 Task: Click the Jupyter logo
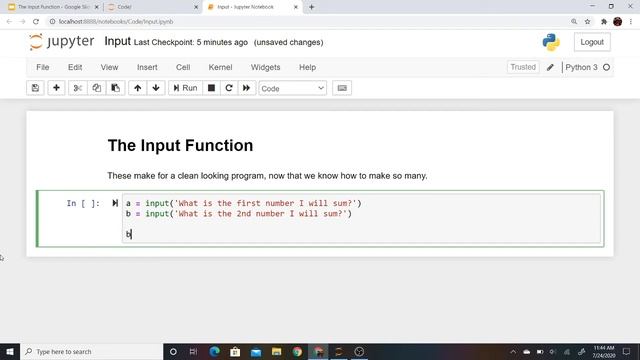coord(61,42)
